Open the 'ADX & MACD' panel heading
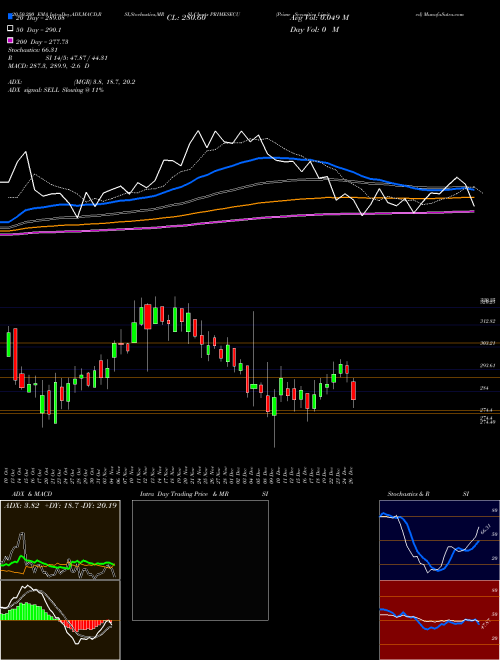Screen dimensions: 500x660 point(32,494)
